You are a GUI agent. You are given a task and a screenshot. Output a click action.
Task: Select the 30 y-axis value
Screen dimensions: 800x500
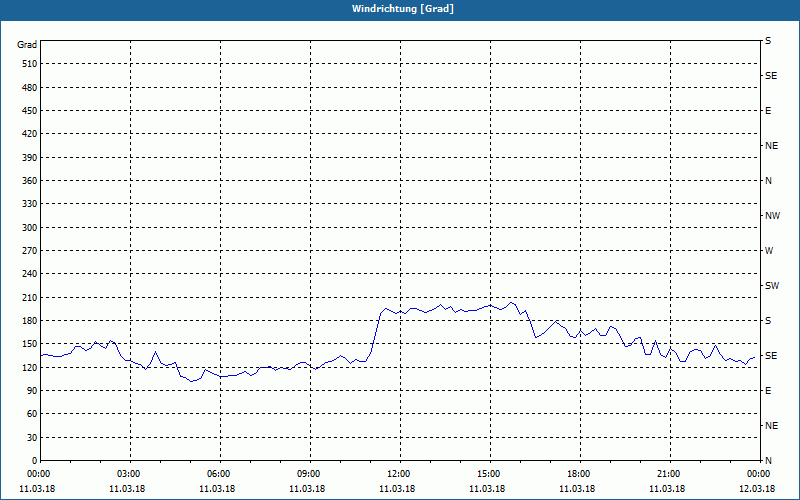[x=32, y=437]
